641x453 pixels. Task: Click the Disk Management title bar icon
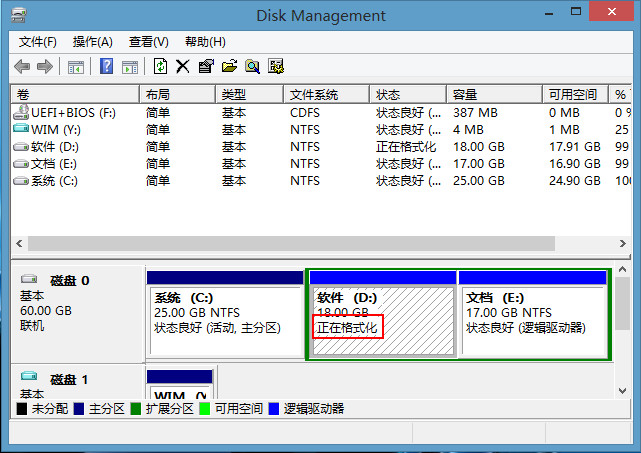coord(19,15)
